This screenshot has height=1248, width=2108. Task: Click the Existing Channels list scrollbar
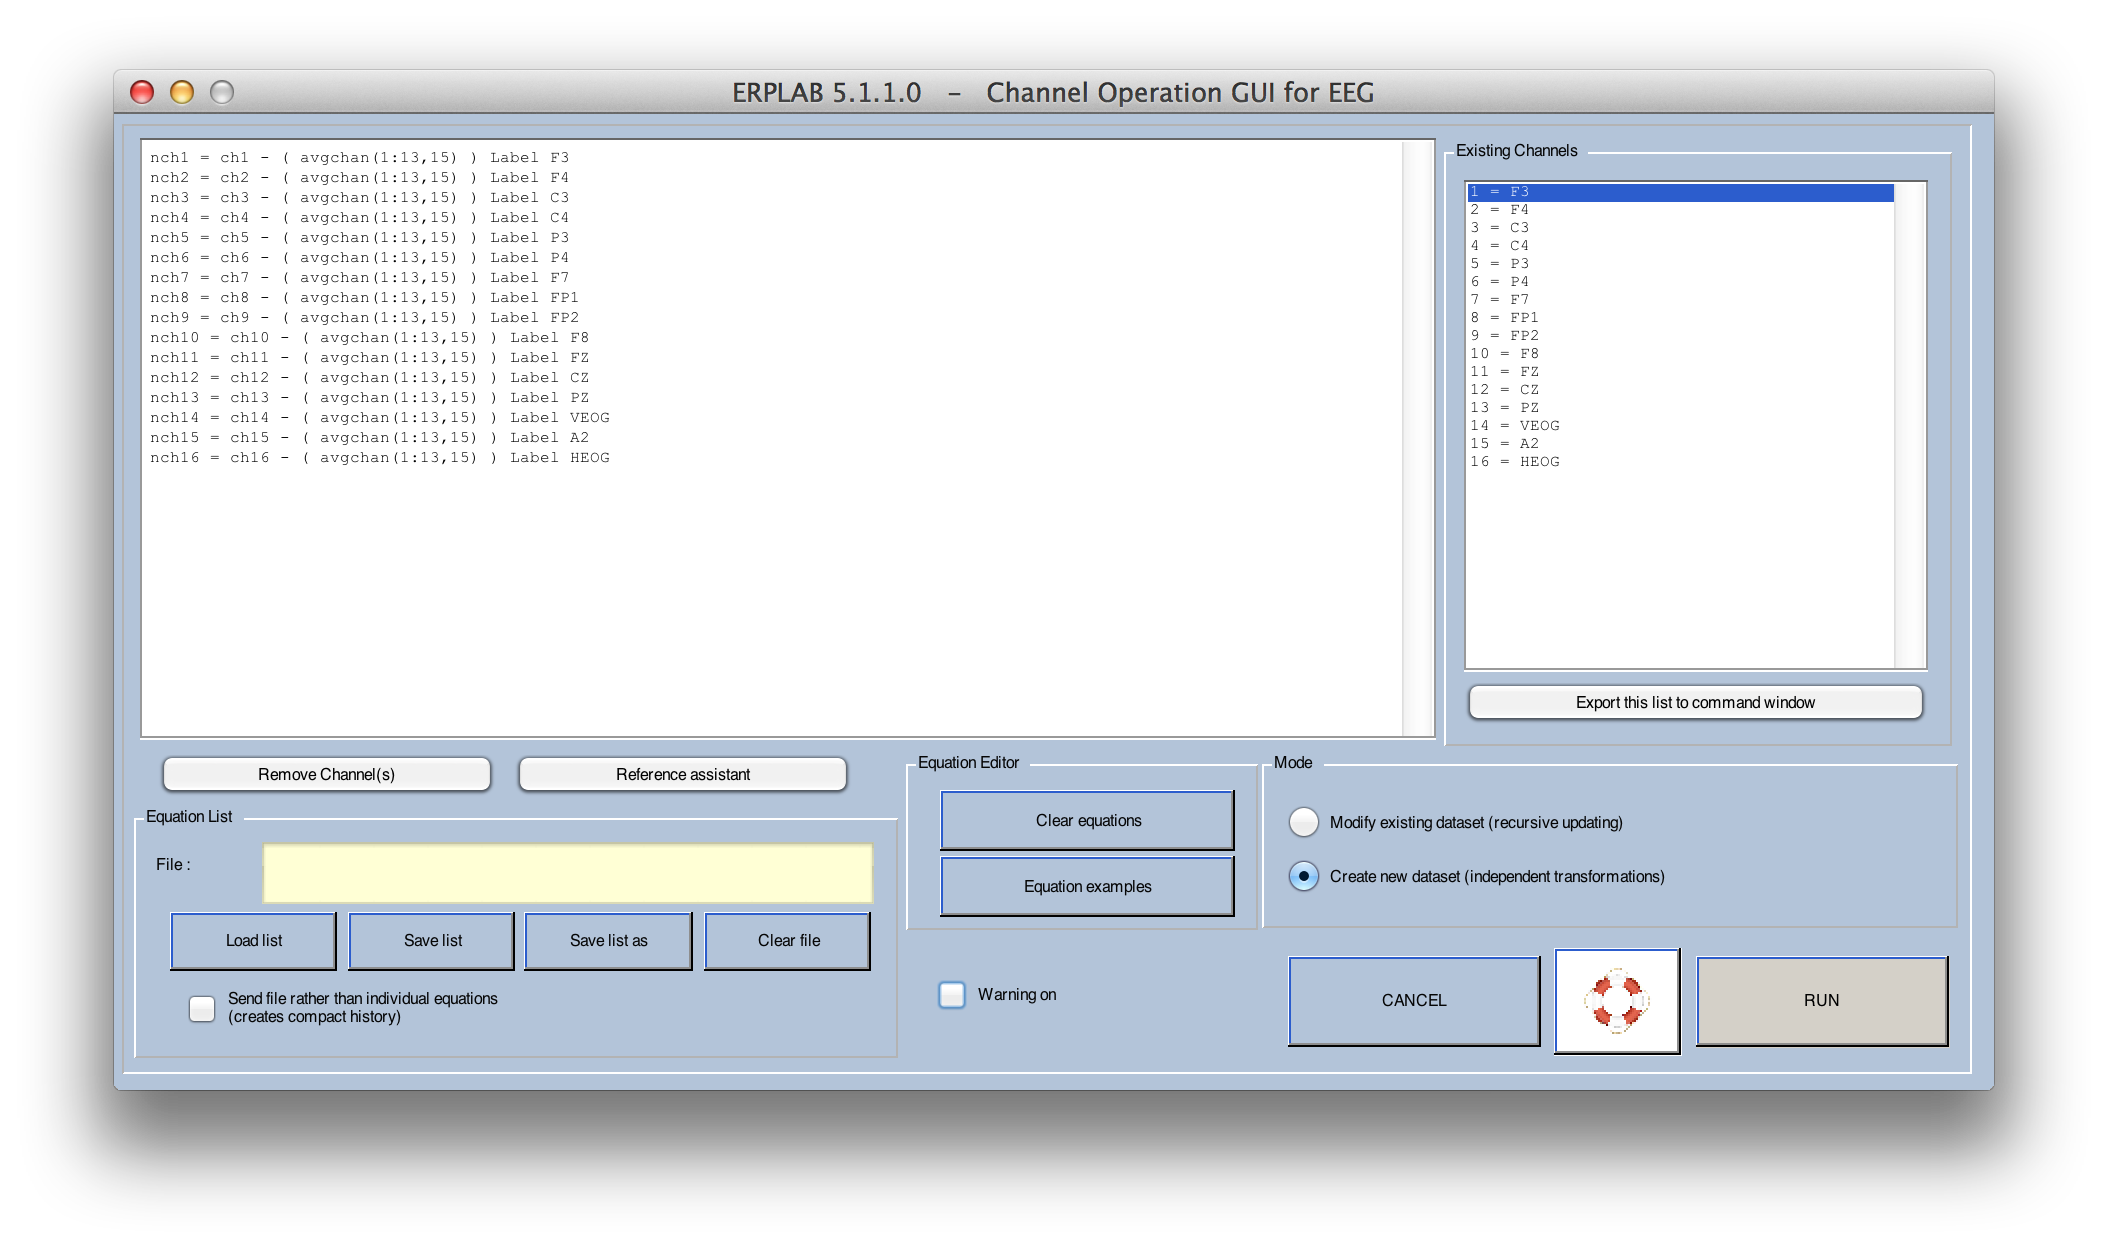click(x=1909, y=425)
